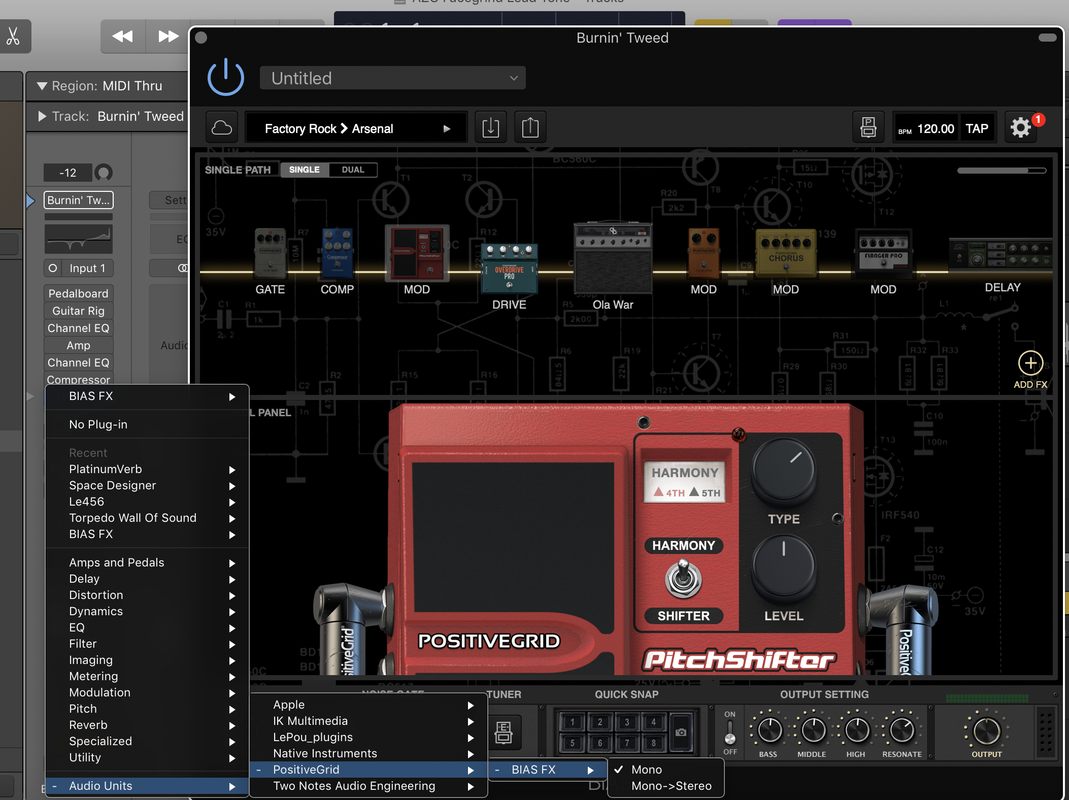Screen dimensions: 1069x800
Task: Turn the LEVEL knob on PitchShifter
Action: point(783,567)
